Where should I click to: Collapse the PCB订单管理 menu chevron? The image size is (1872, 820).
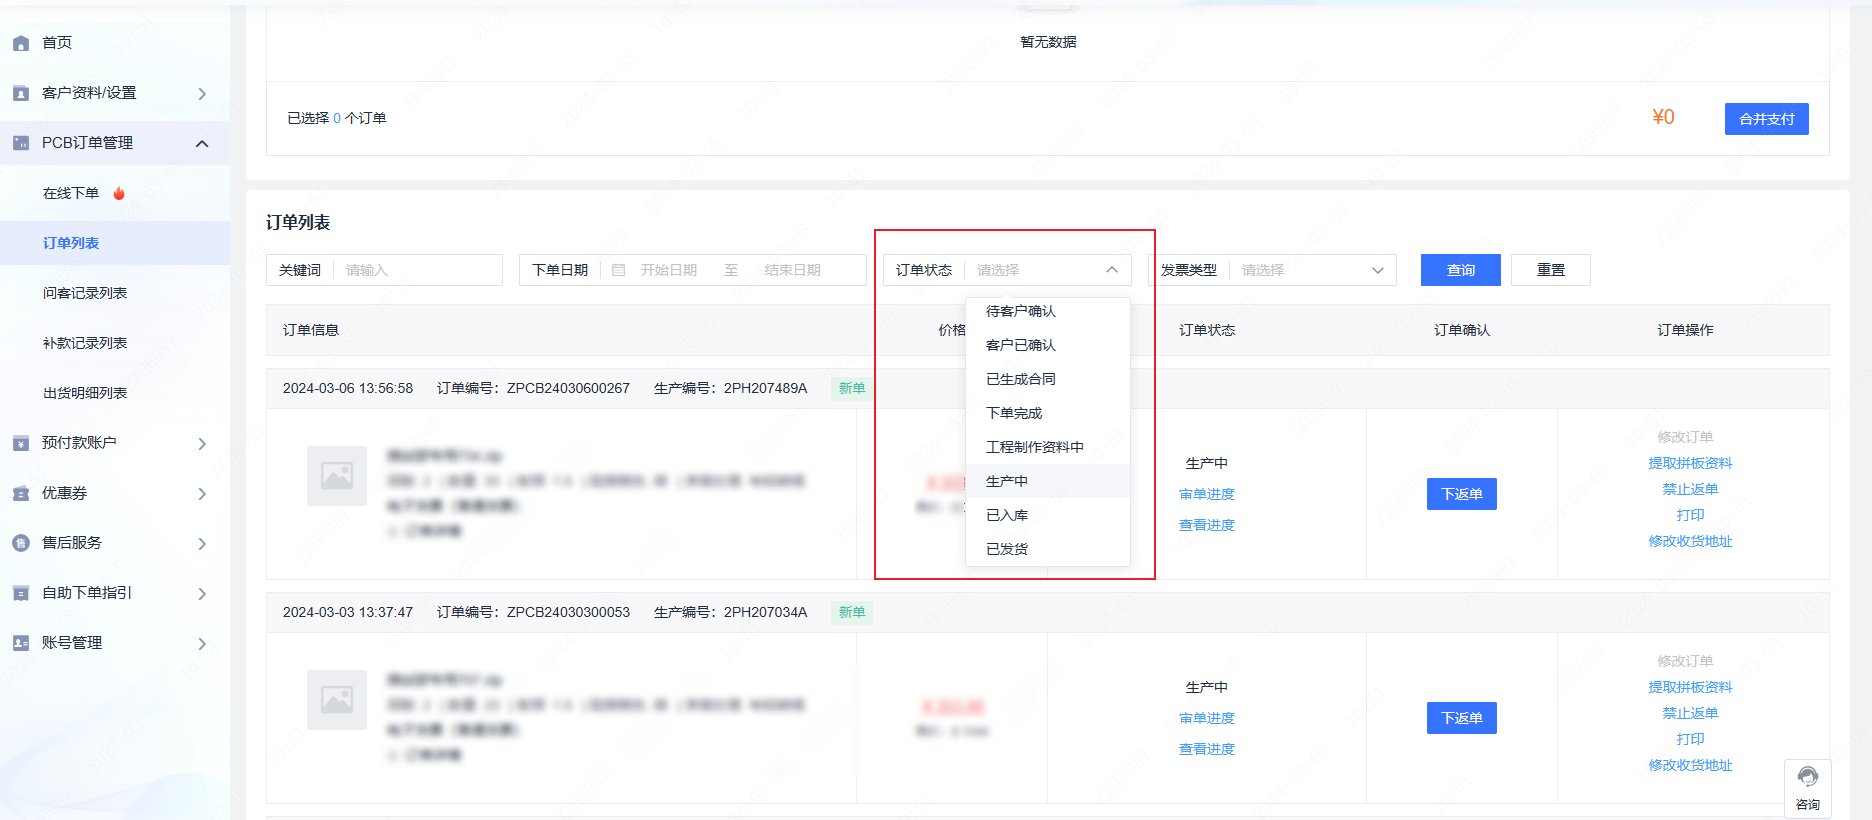coord(202,143)
